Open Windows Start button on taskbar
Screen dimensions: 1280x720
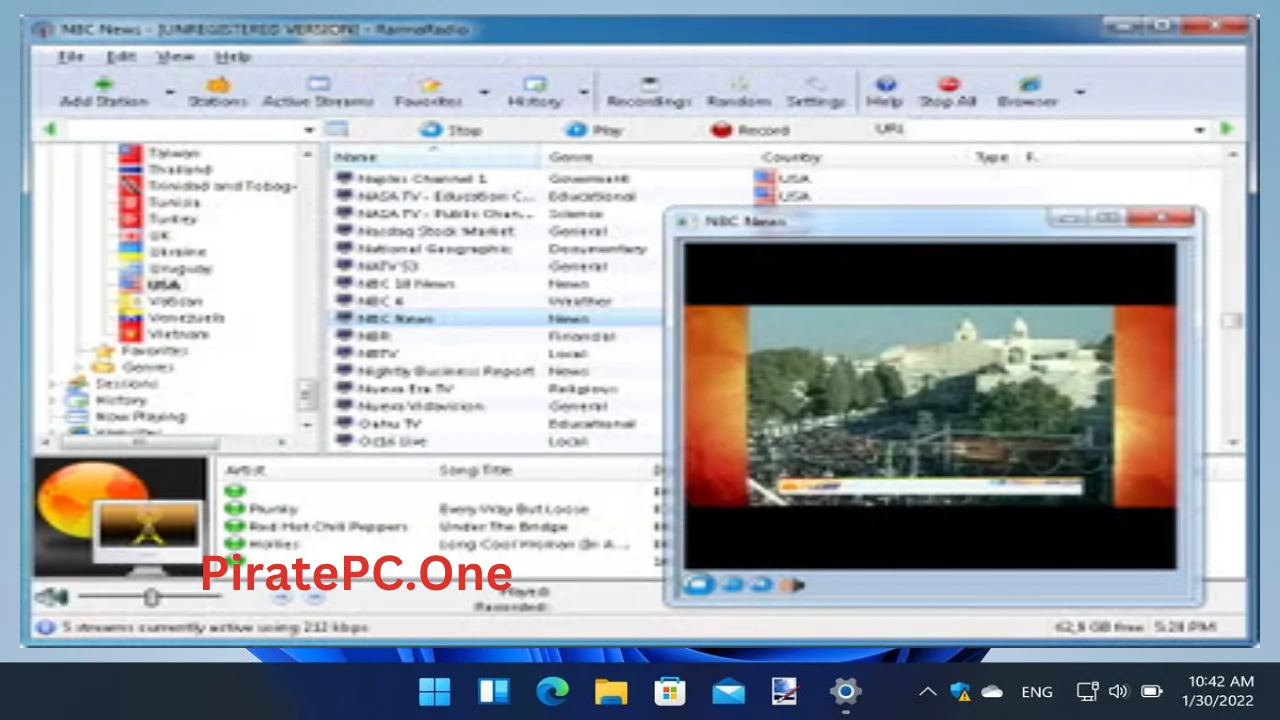[434, 691]
